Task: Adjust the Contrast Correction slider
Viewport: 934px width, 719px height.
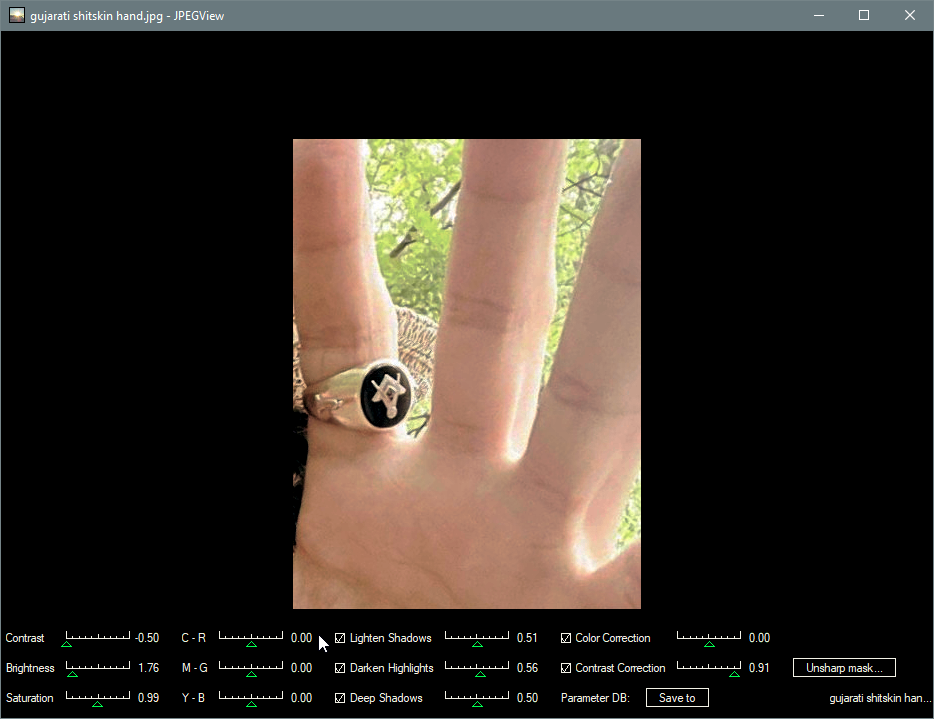Action: tap(709, 668)
